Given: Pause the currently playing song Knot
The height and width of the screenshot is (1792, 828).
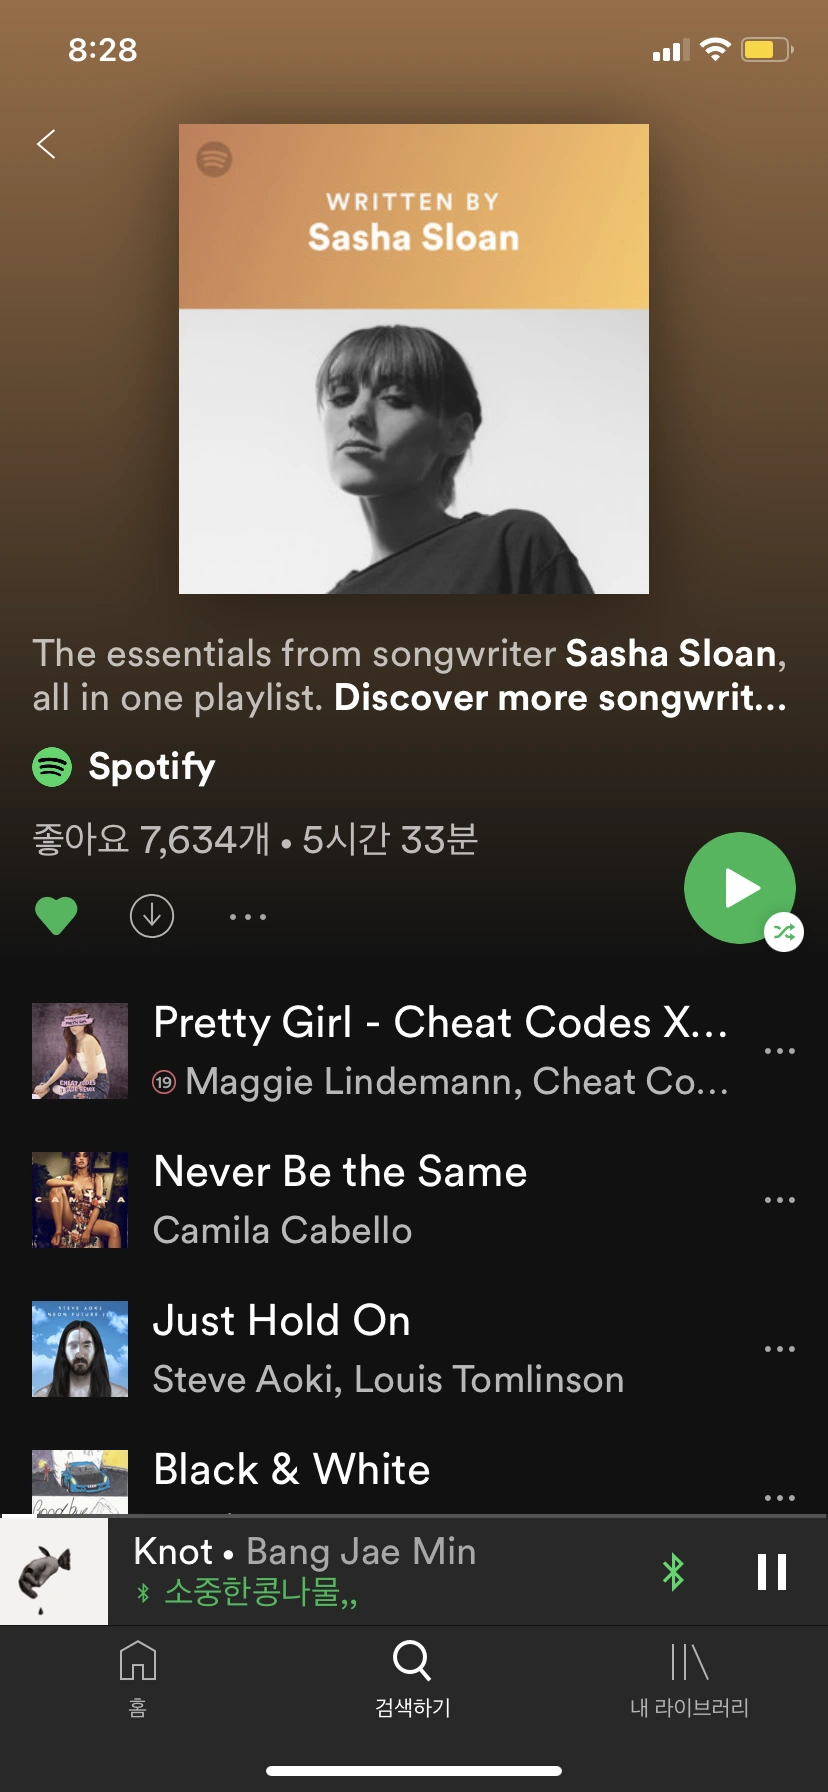Looking at the screenshot, I should (x=772, y=1571).
